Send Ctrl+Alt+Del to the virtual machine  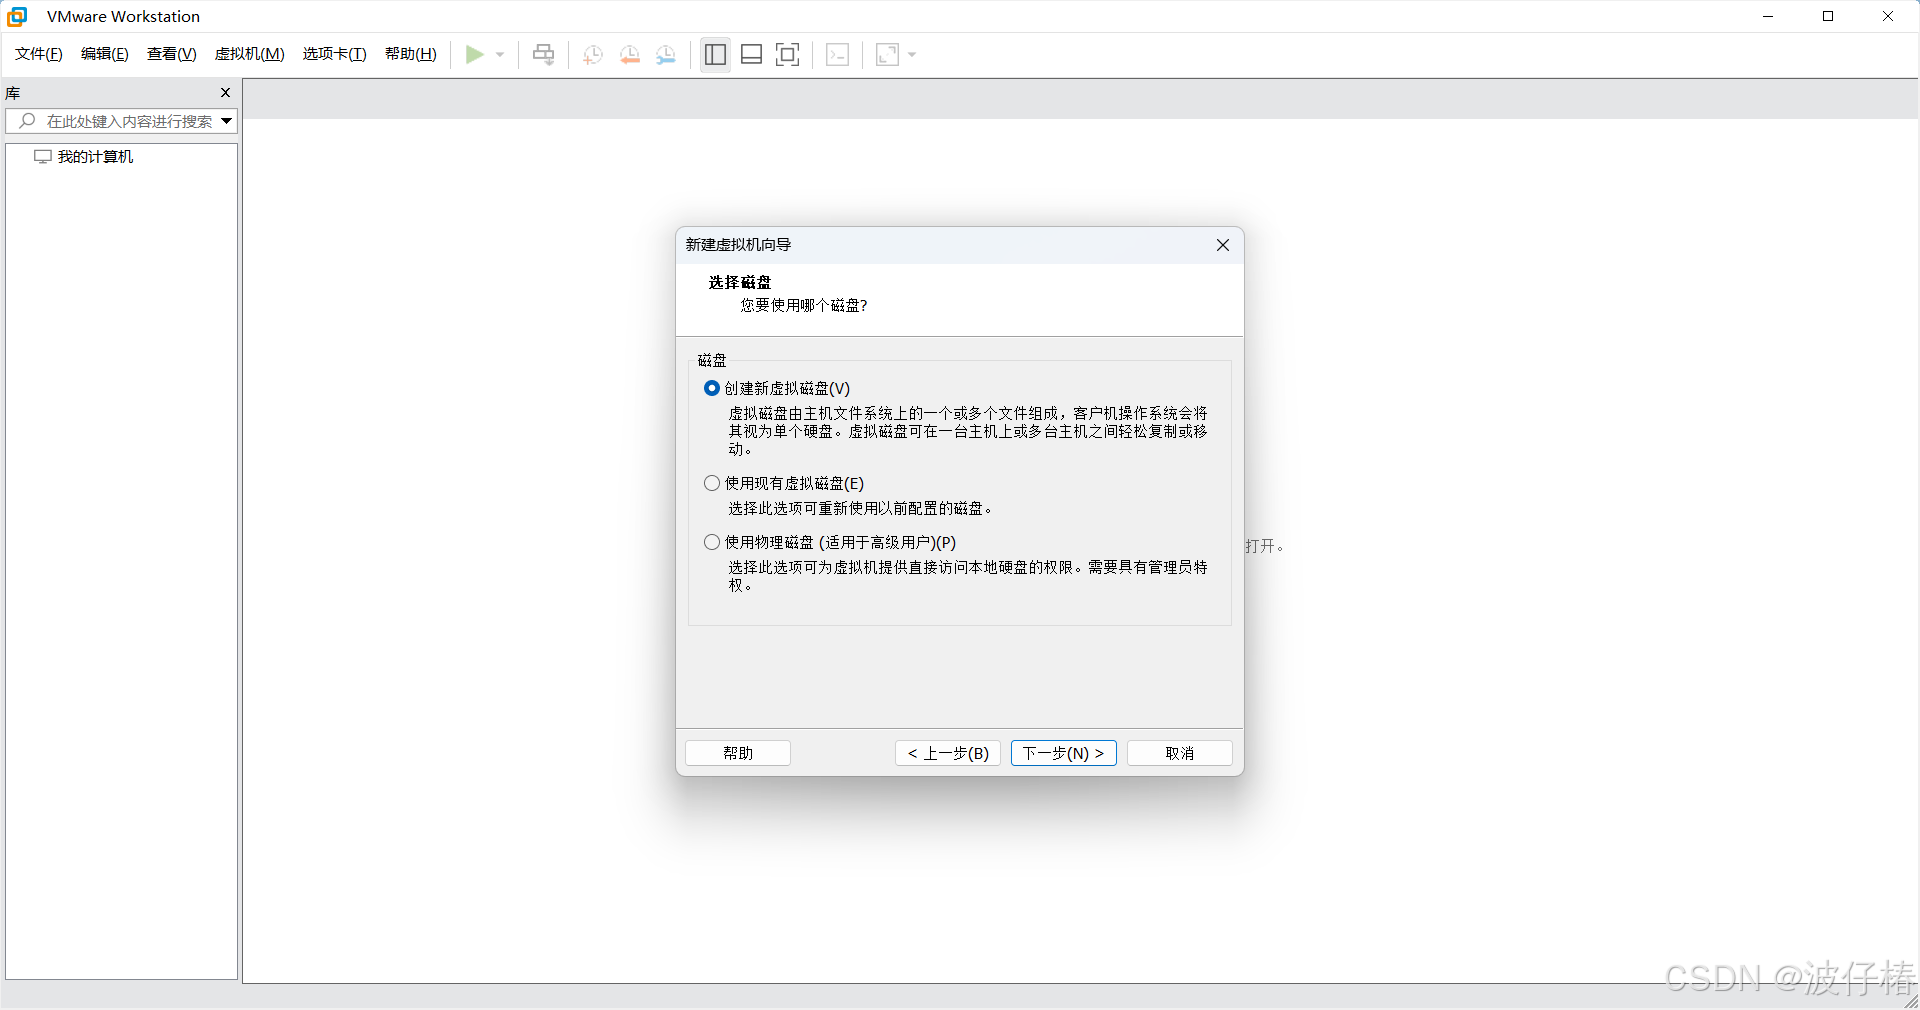click(x=543, y=55)
